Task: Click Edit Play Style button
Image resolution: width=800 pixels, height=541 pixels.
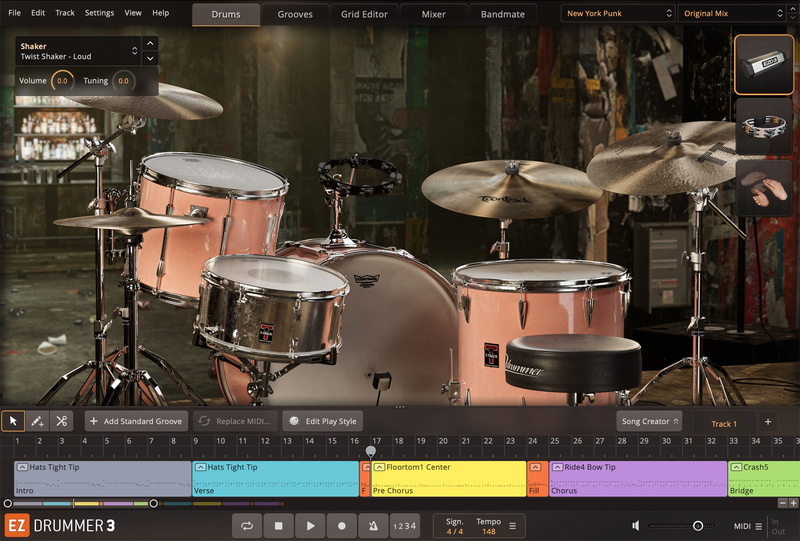Action: point(323,421)
